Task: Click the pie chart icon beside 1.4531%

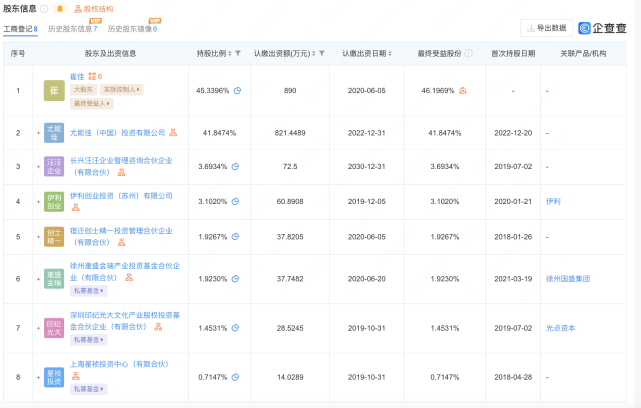Action: point(235,328)
